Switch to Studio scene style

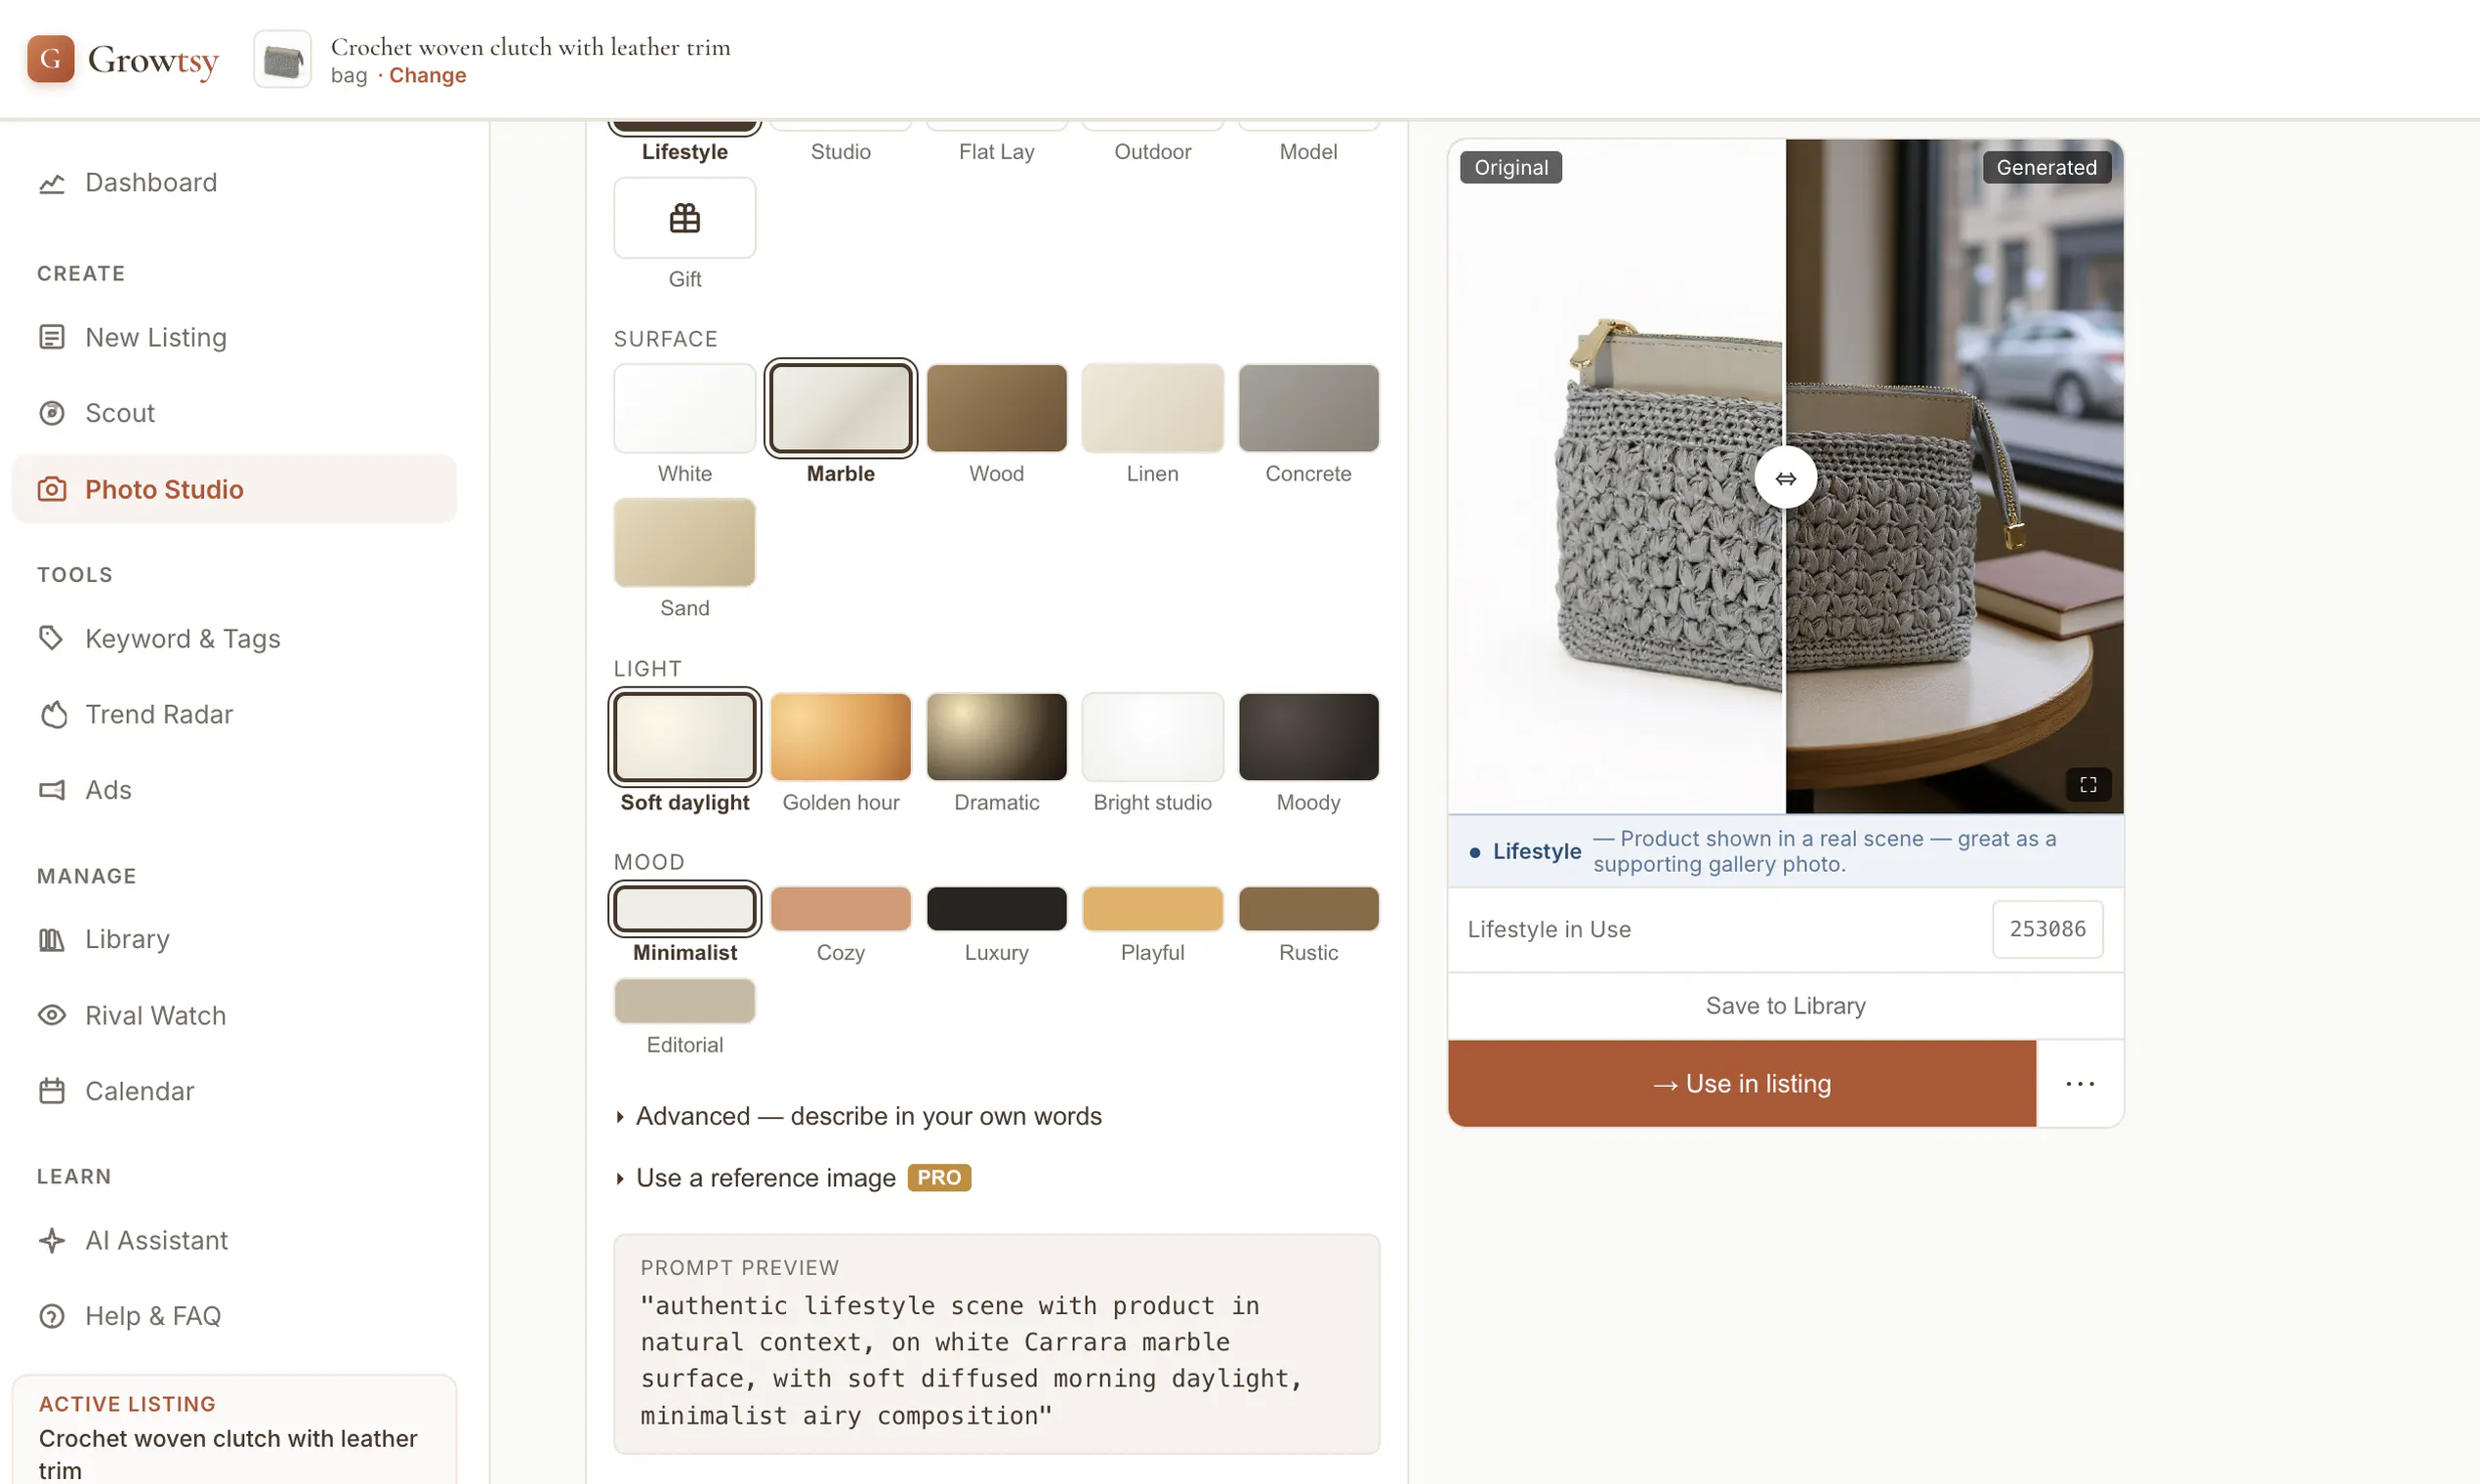click(x=841, y=152)
